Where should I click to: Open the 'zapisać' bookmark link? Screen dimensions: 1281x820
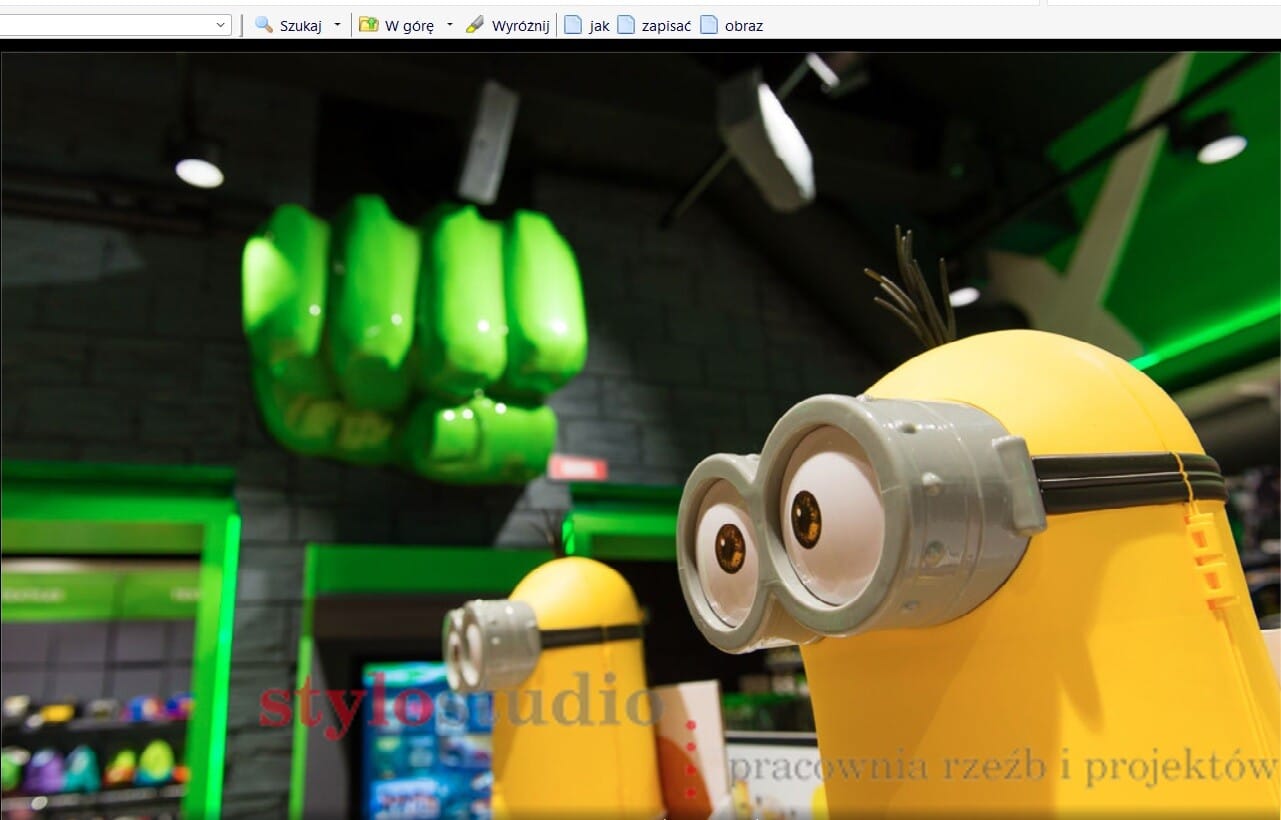click(667, 26)
